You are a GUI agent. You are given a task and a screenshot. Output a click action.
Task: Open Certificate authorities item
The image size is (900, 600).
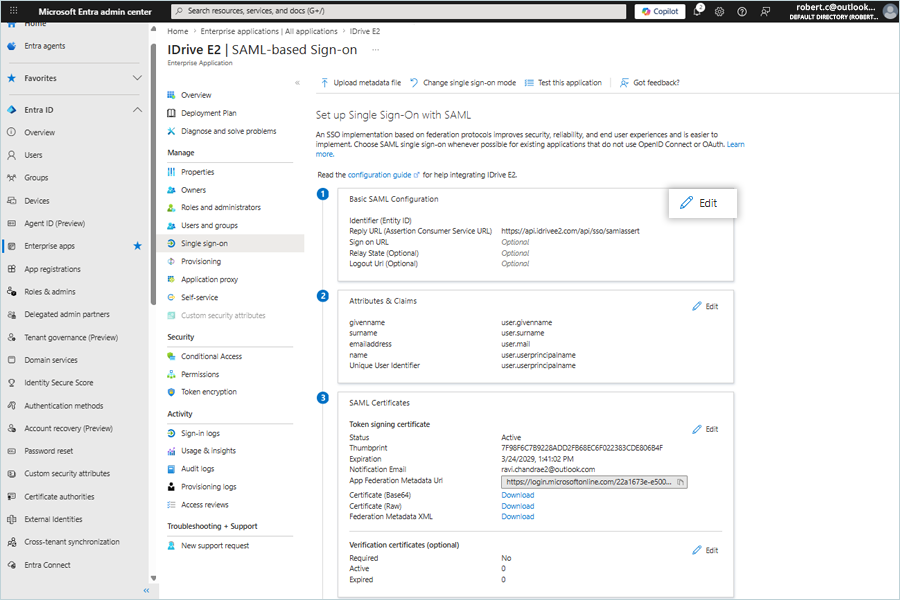pos(59,497)
